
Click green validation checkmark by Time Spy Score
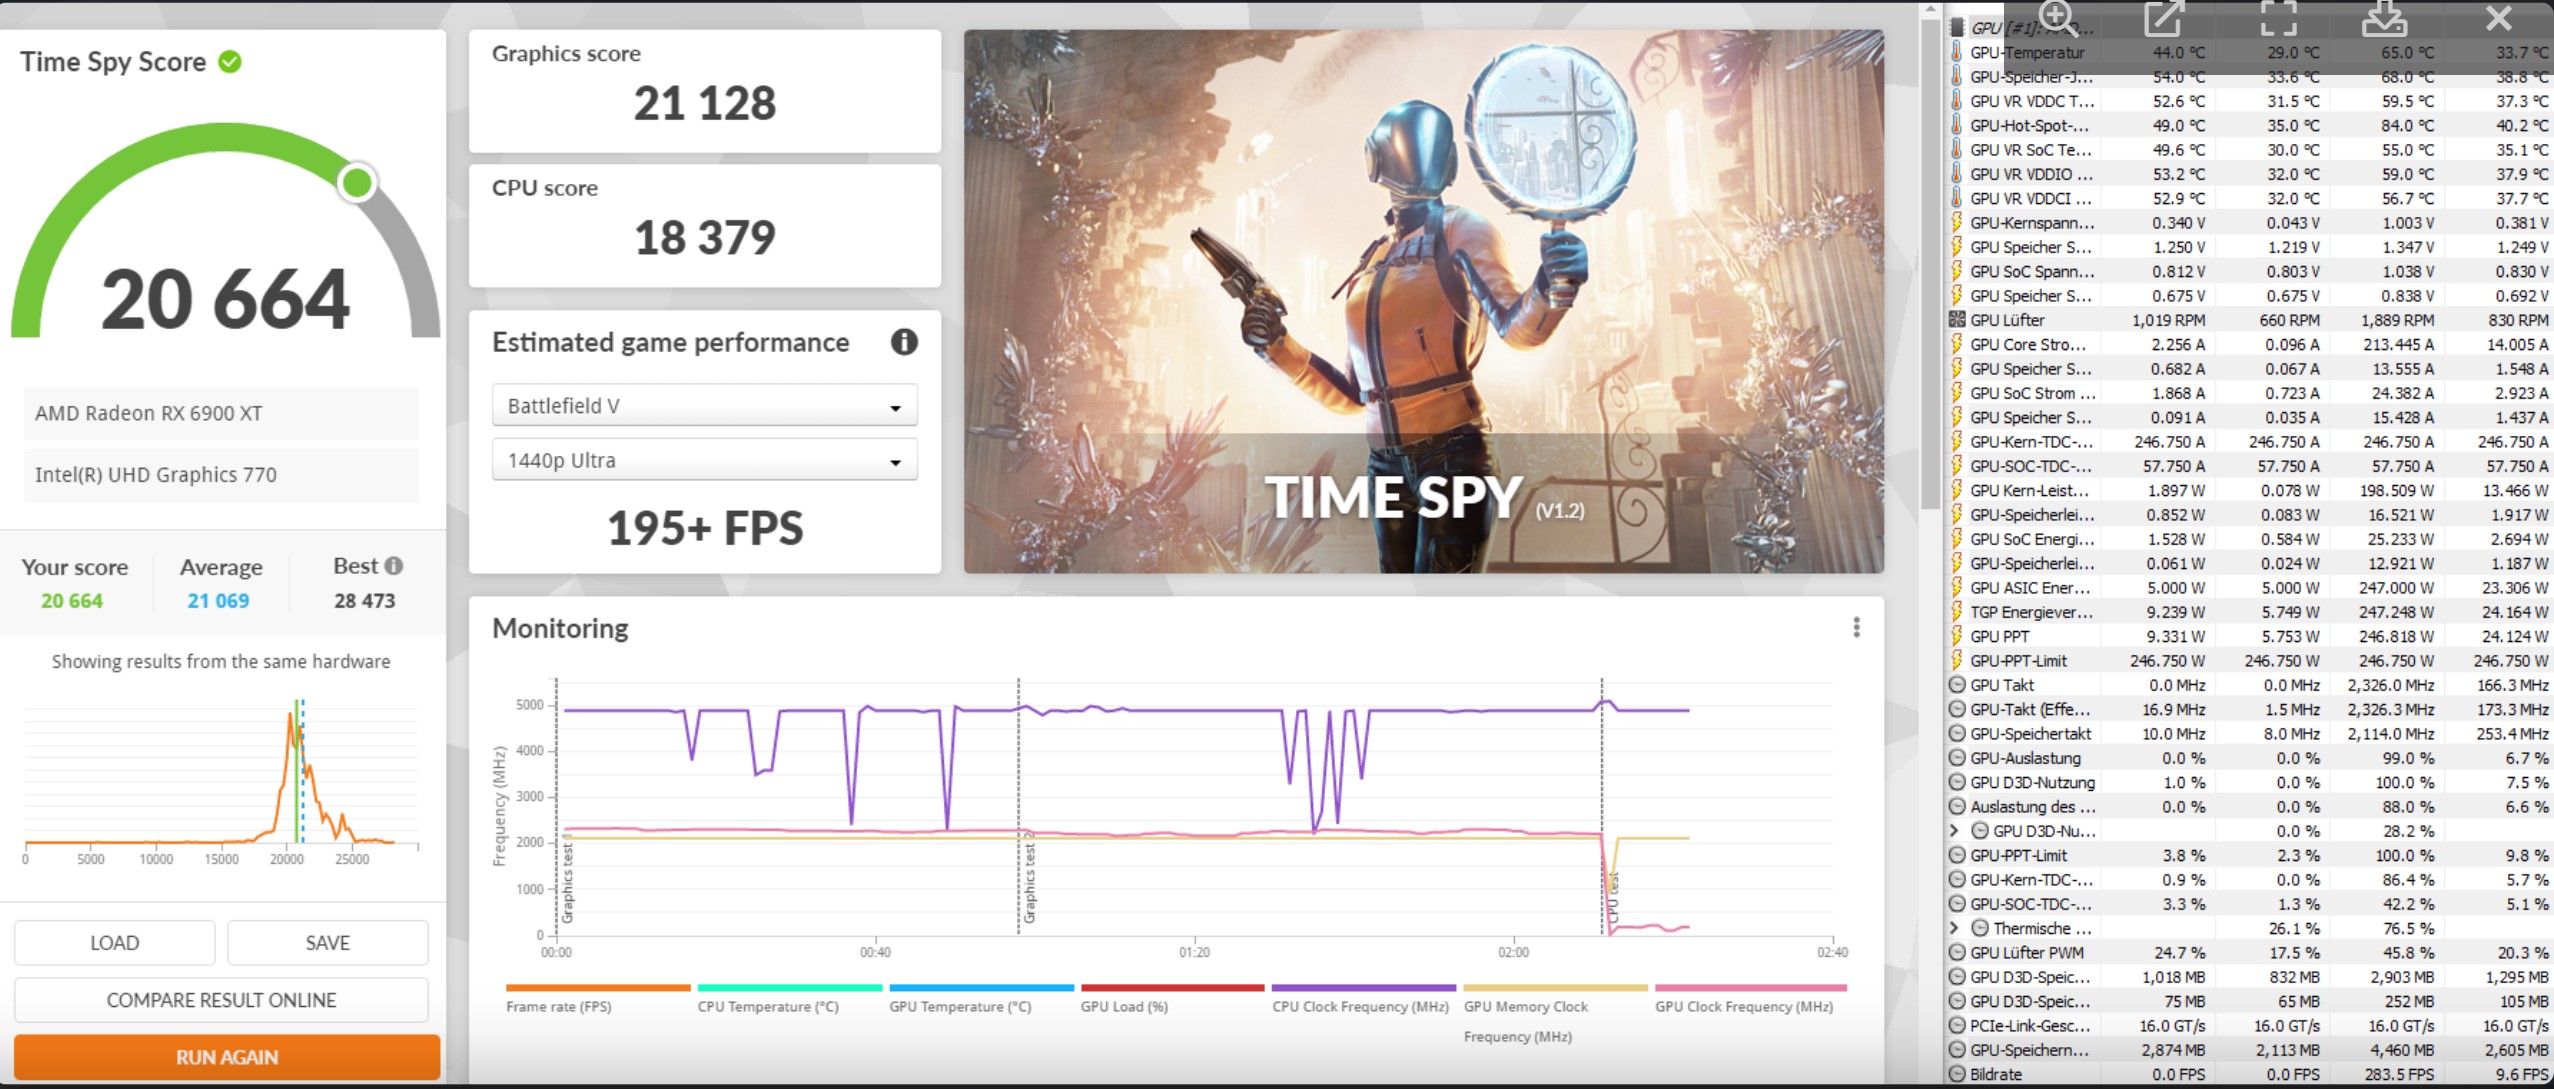(230, 62)
